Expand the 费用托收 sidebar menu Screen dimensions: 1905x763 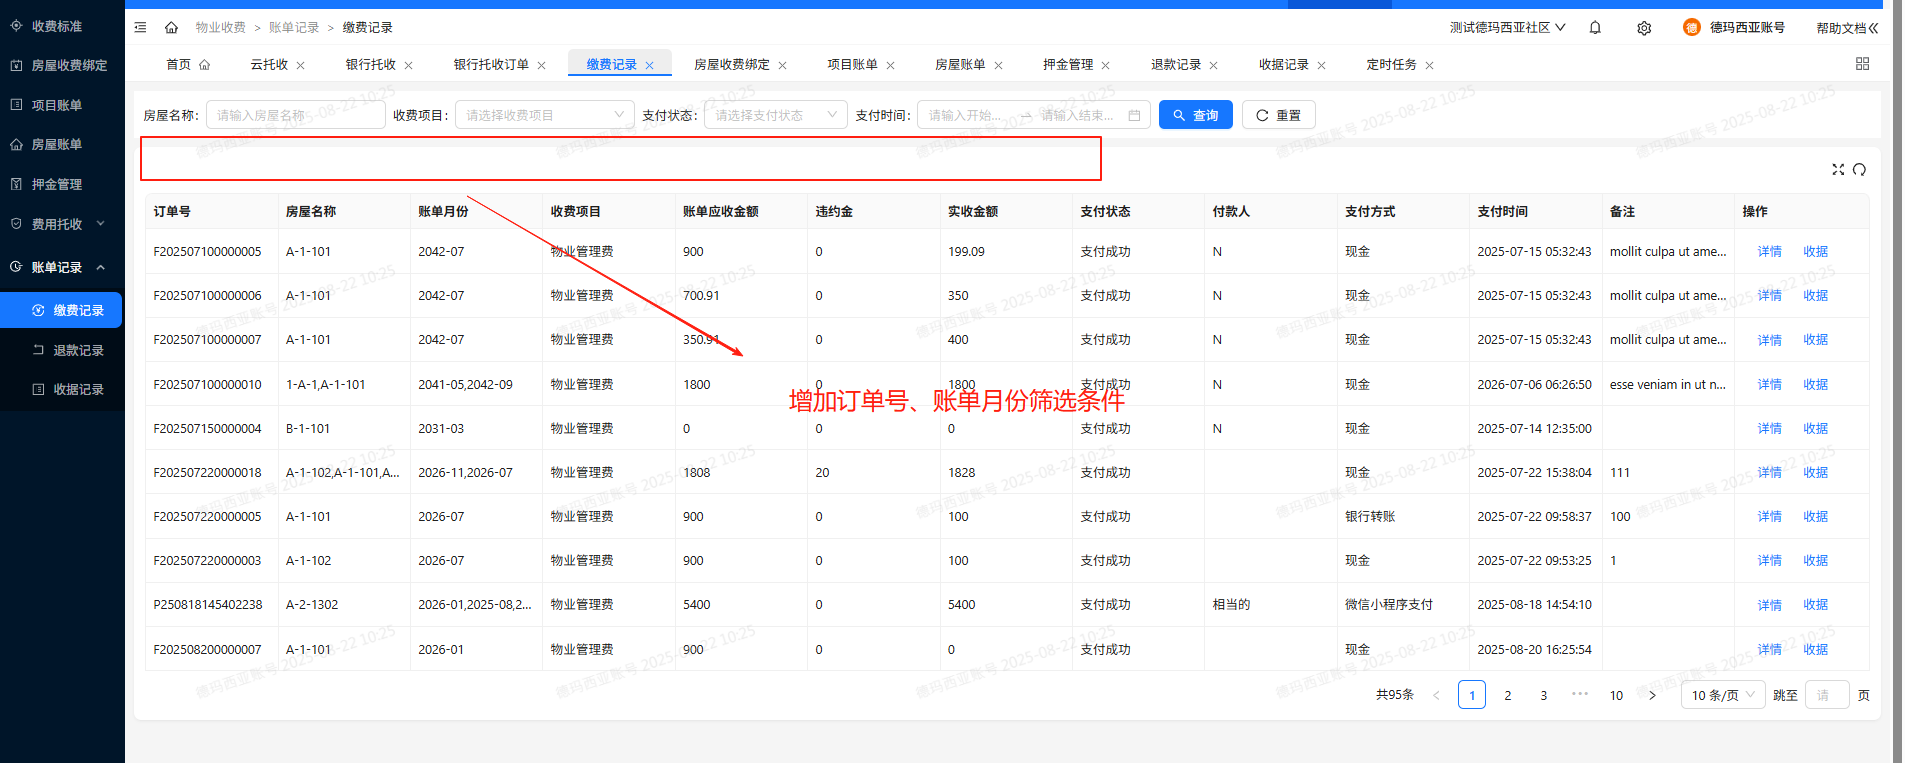click(x=60, y=224)
